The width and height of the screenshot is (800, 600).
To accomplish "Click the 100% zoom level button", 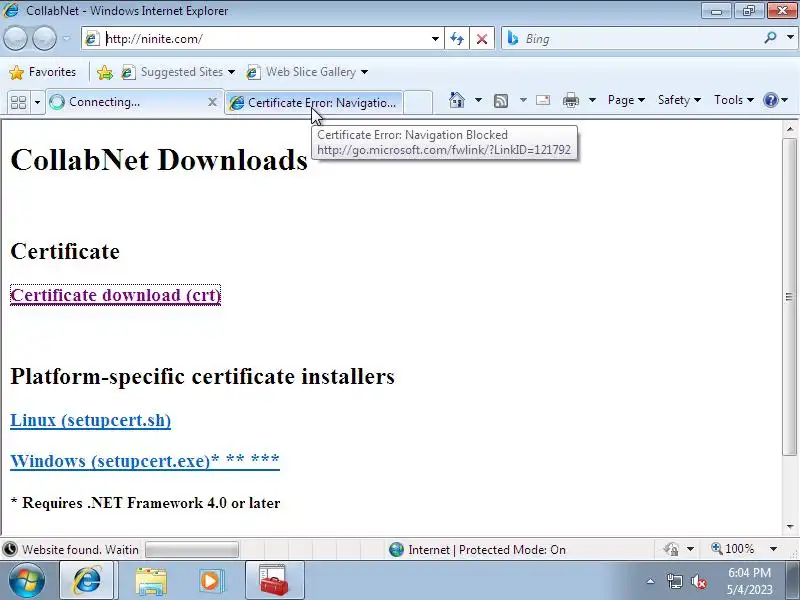I will tap(733, 549).
